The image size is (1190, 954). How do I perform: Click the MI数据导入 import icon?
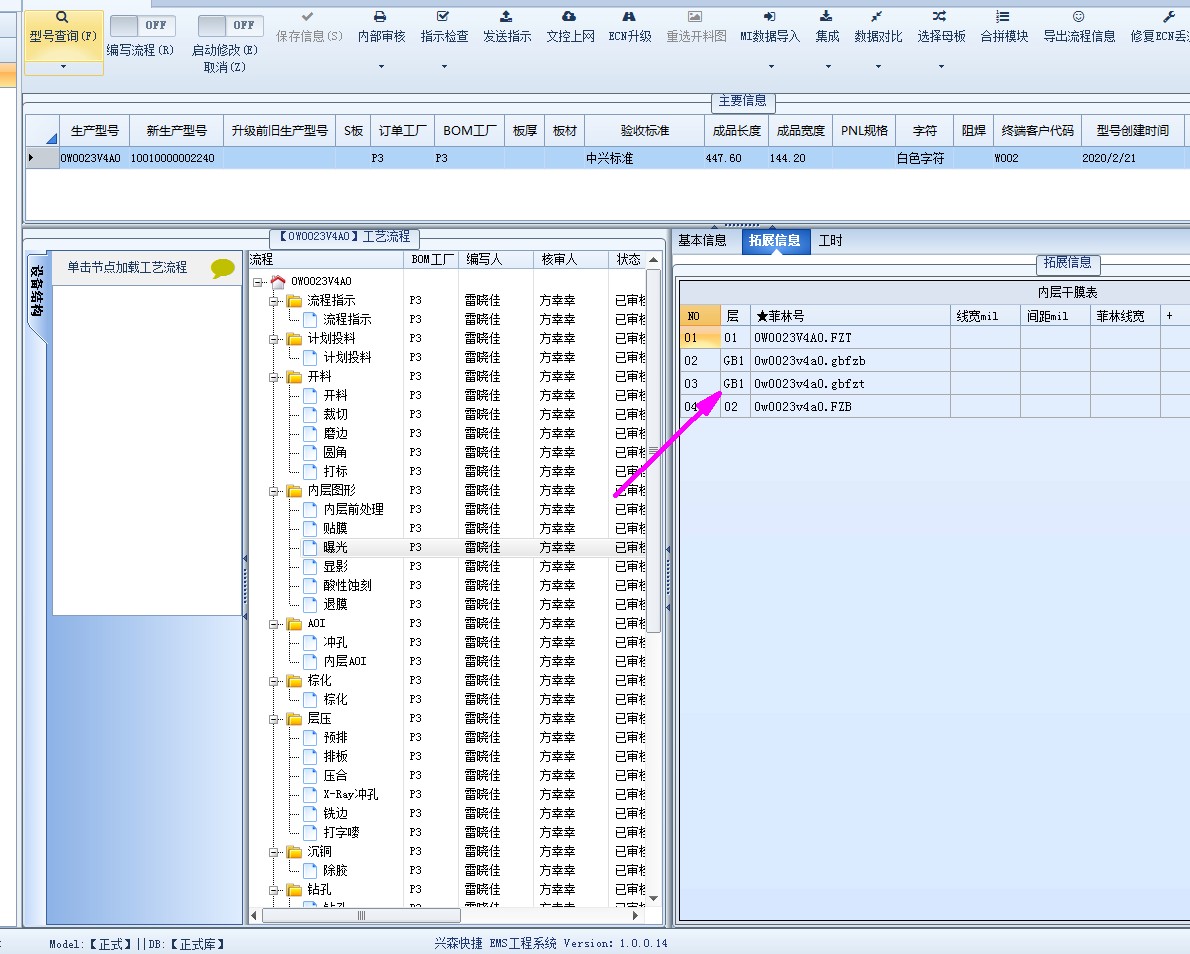click(770, 17)
